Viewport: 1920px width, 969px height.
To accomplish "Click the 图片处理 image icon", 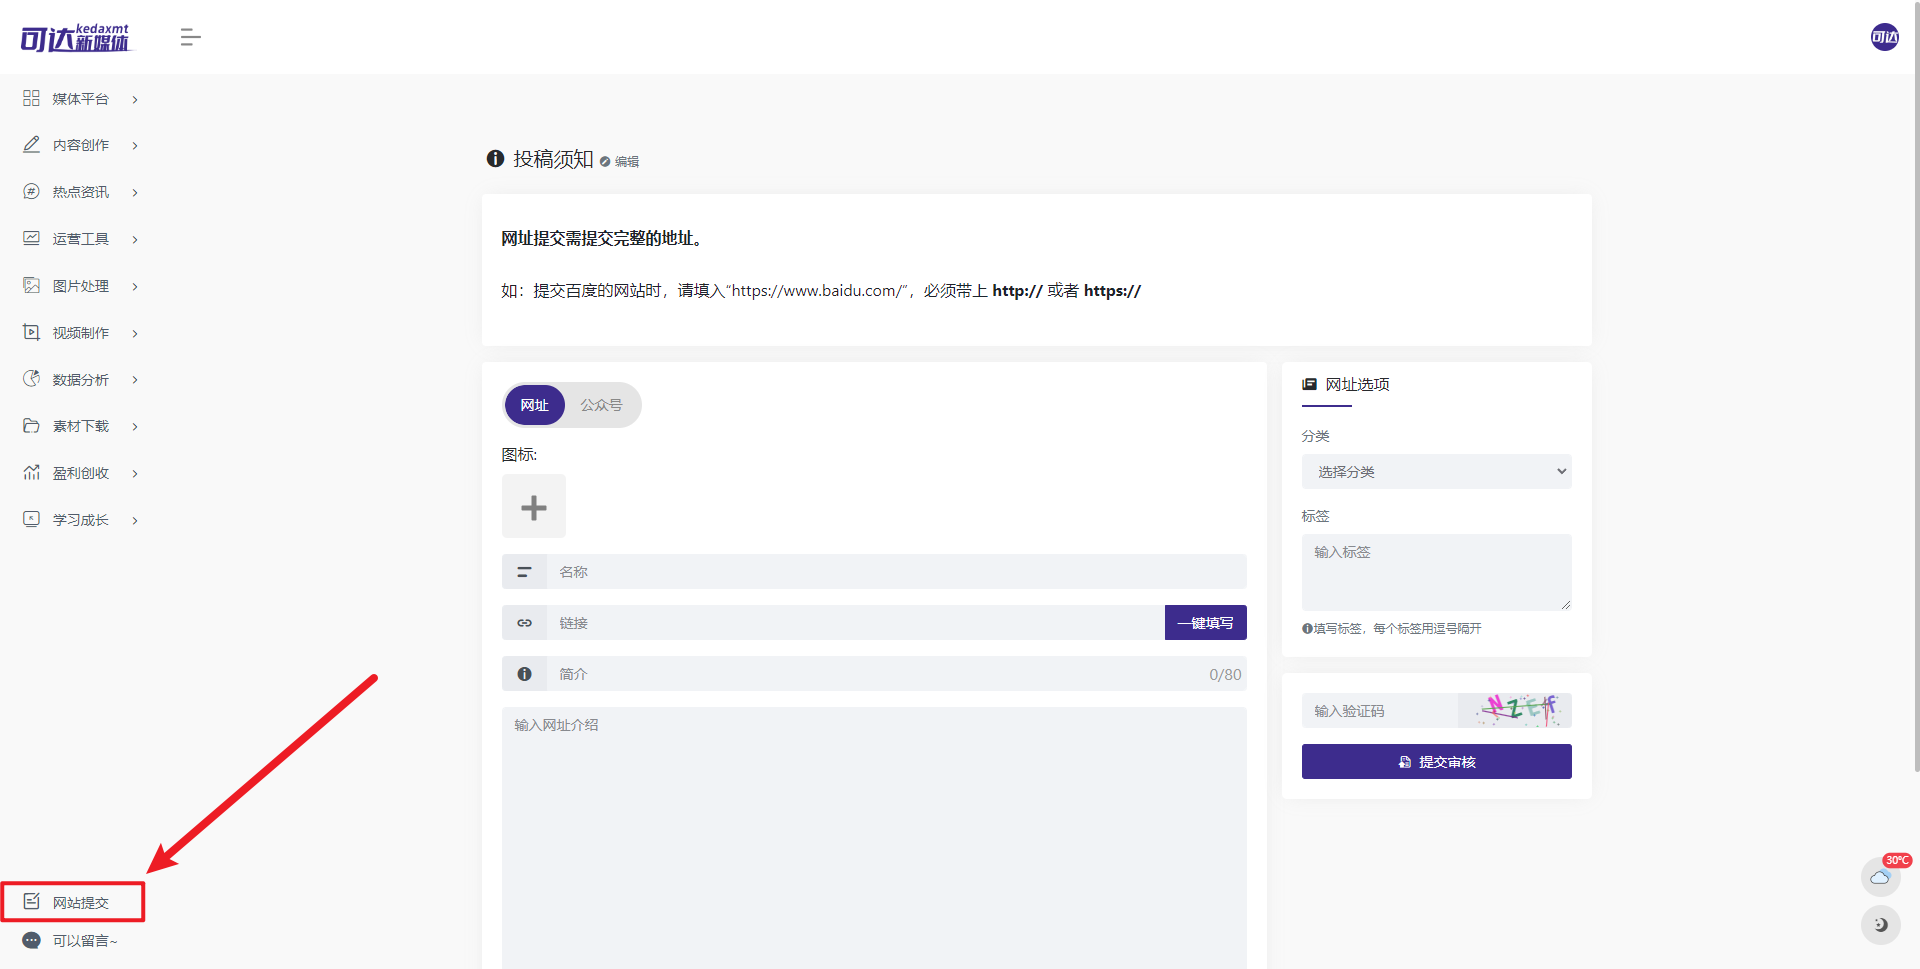I will [30, 285].
